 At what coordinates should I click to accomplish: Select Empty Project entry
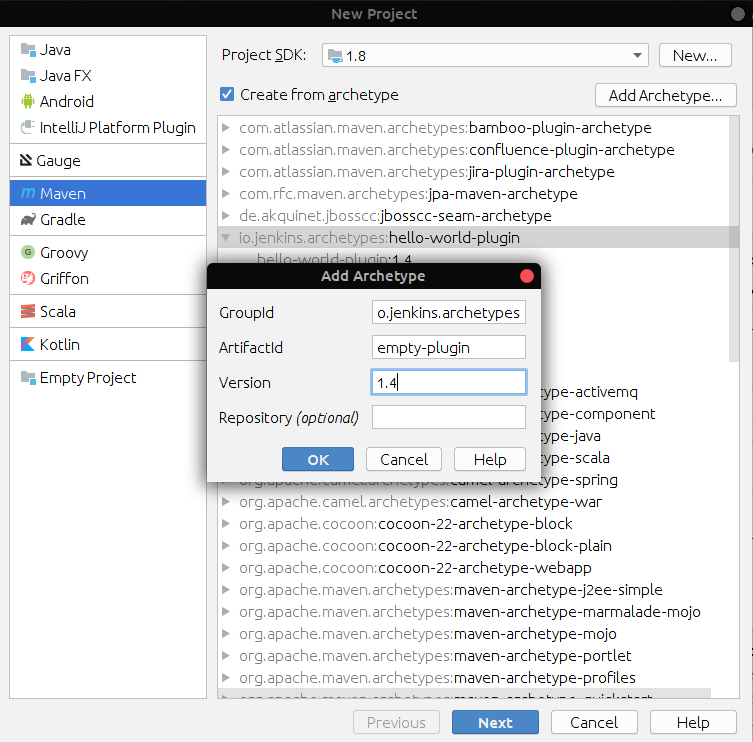coord(108,377)
